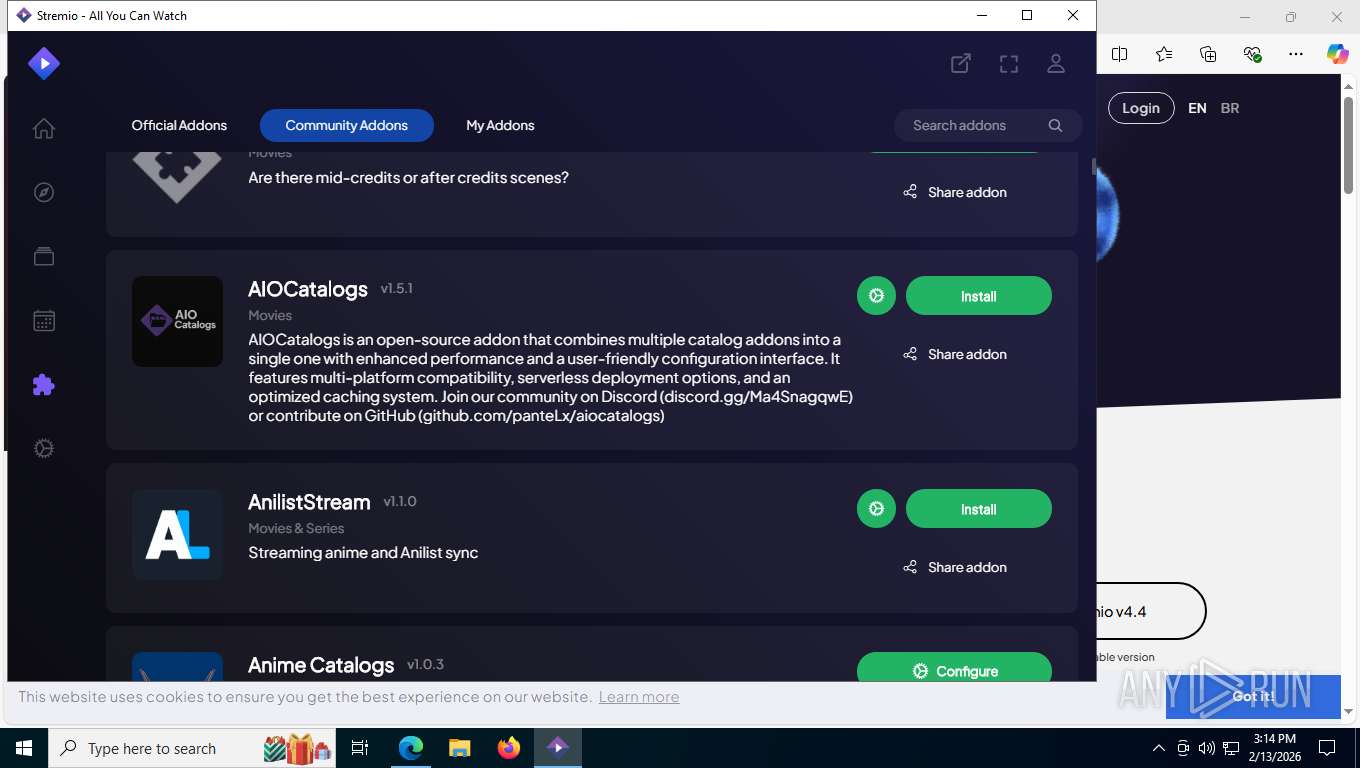This screenshot has width=1360, height=768.
Task: Share the after-credits addon
Action: coord(955,192)
